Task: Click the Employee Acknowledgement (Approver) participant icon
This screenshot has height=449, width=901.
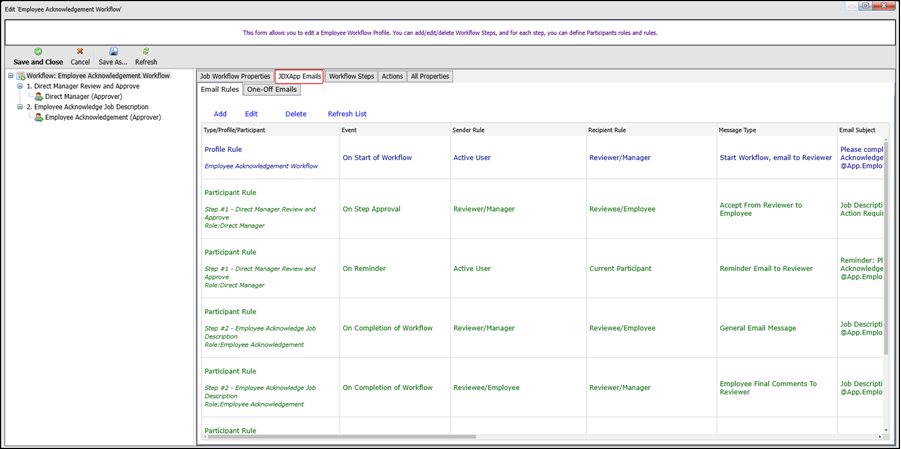Action: click(39, 118)
